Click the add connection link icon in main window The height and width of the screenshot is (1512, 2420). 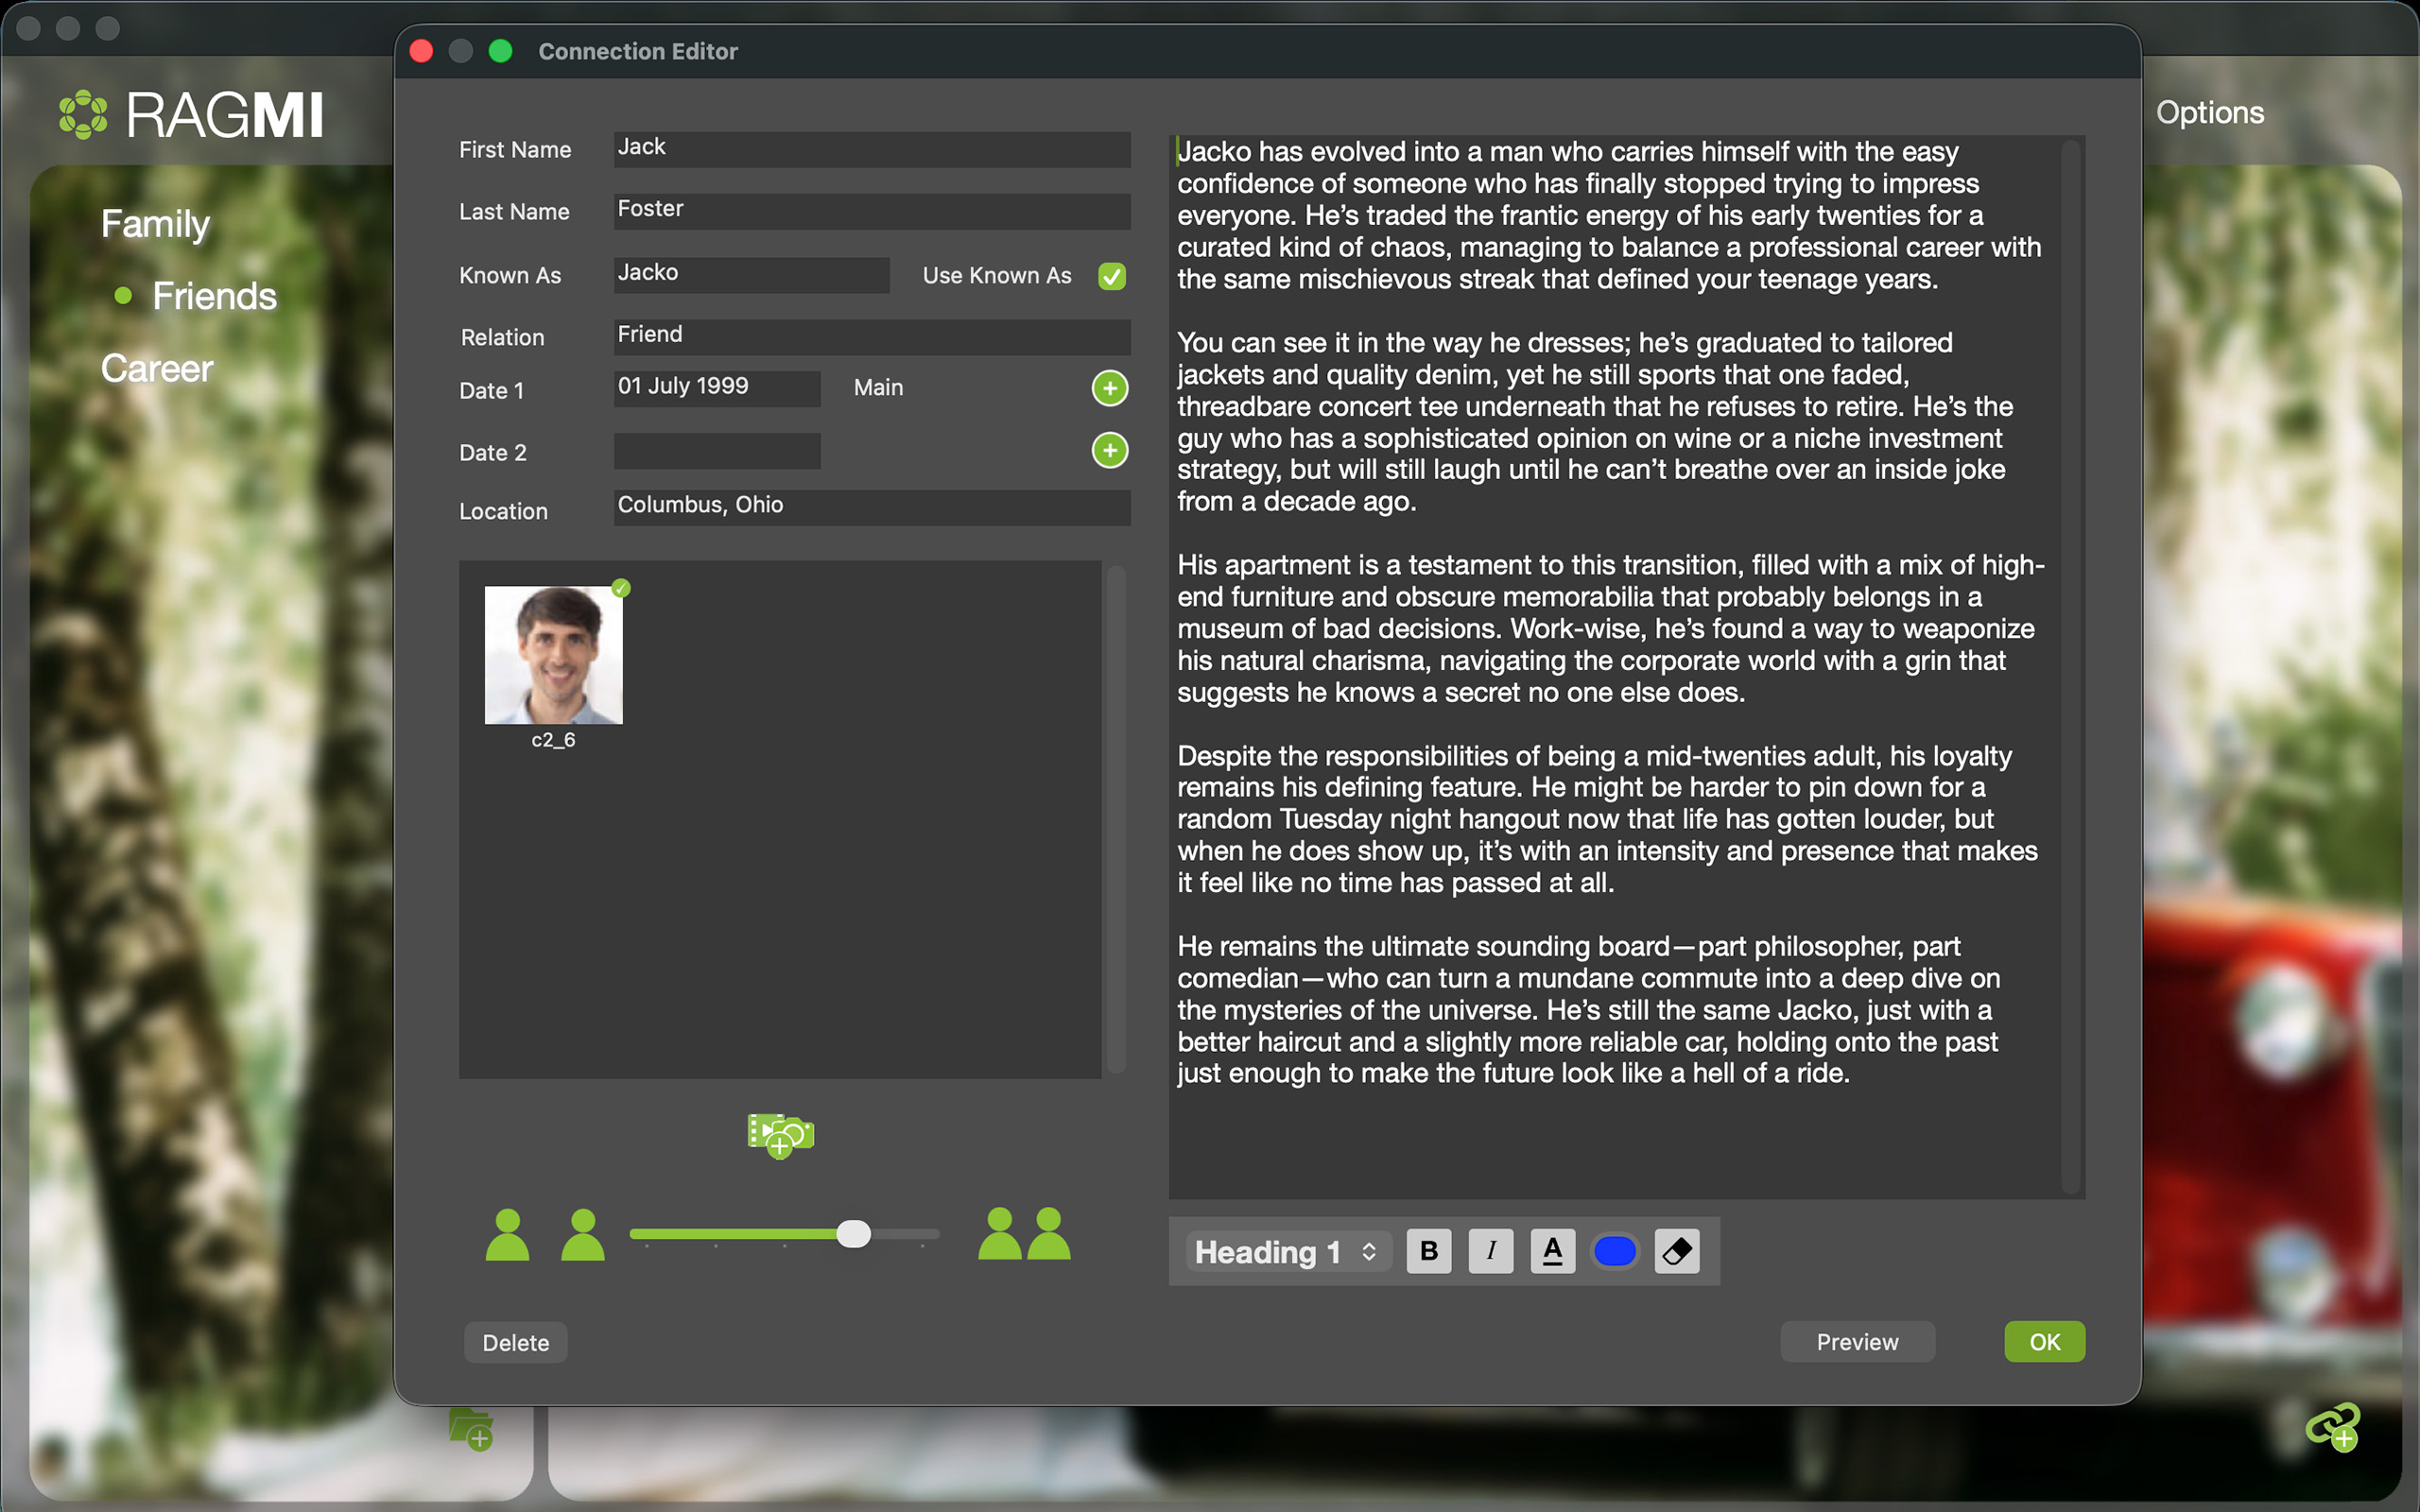pyautogui.click(x=2333, y=1427)
